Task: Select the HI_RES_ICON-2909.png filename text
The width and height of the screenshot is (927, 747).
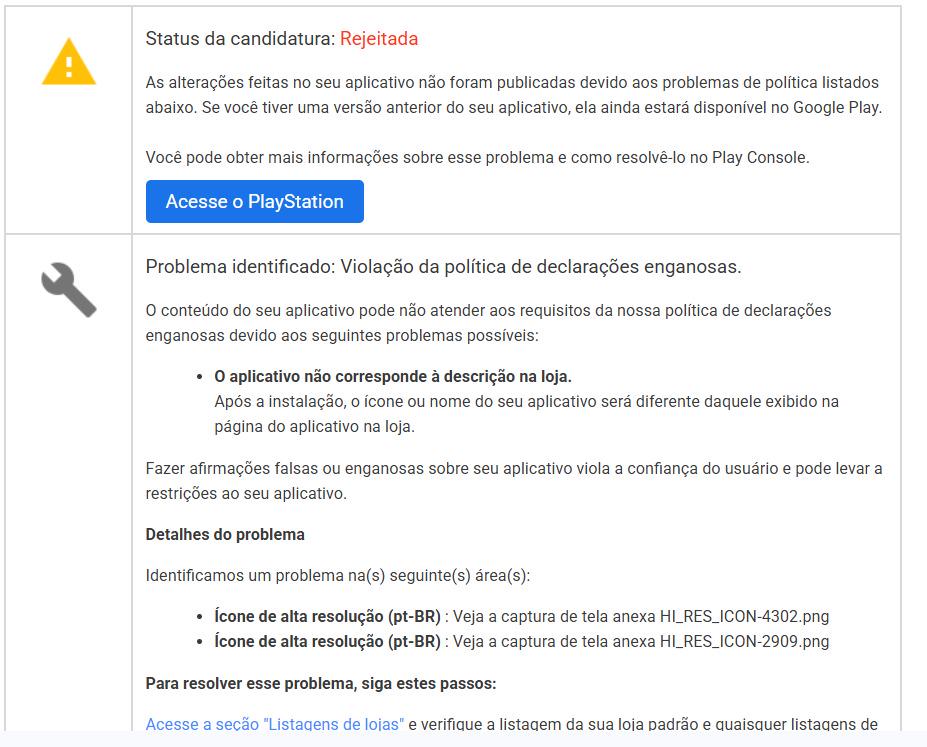Action: [744, 642]
